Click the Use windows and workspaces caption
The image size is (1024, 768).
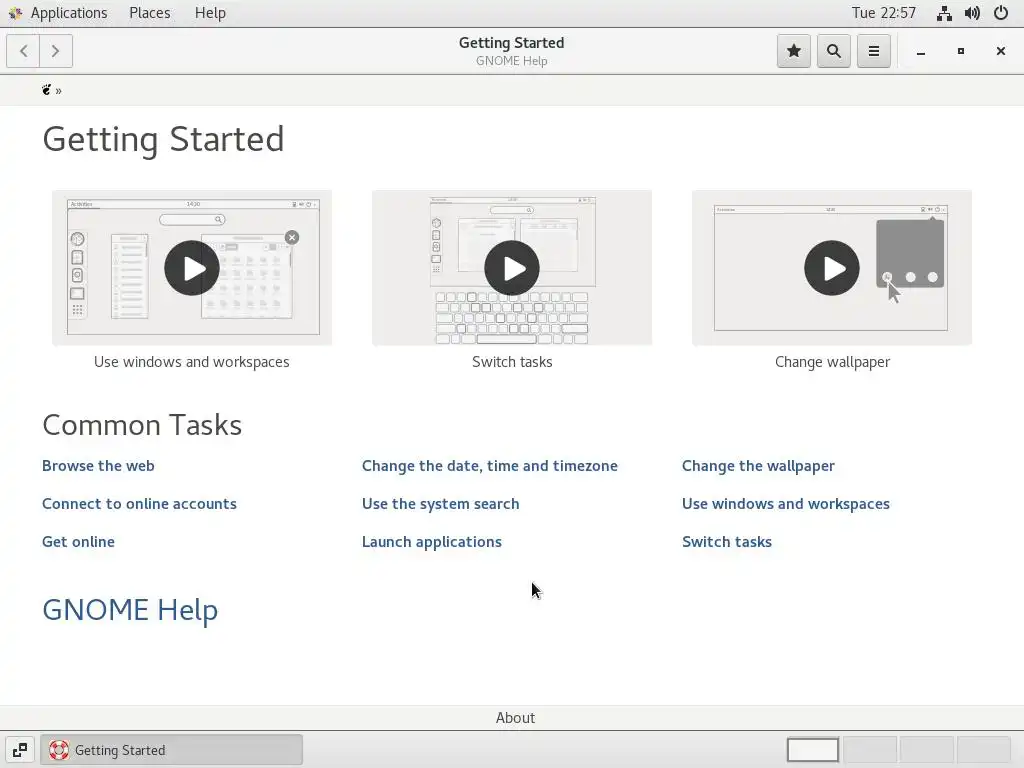[x=191, y=362]
